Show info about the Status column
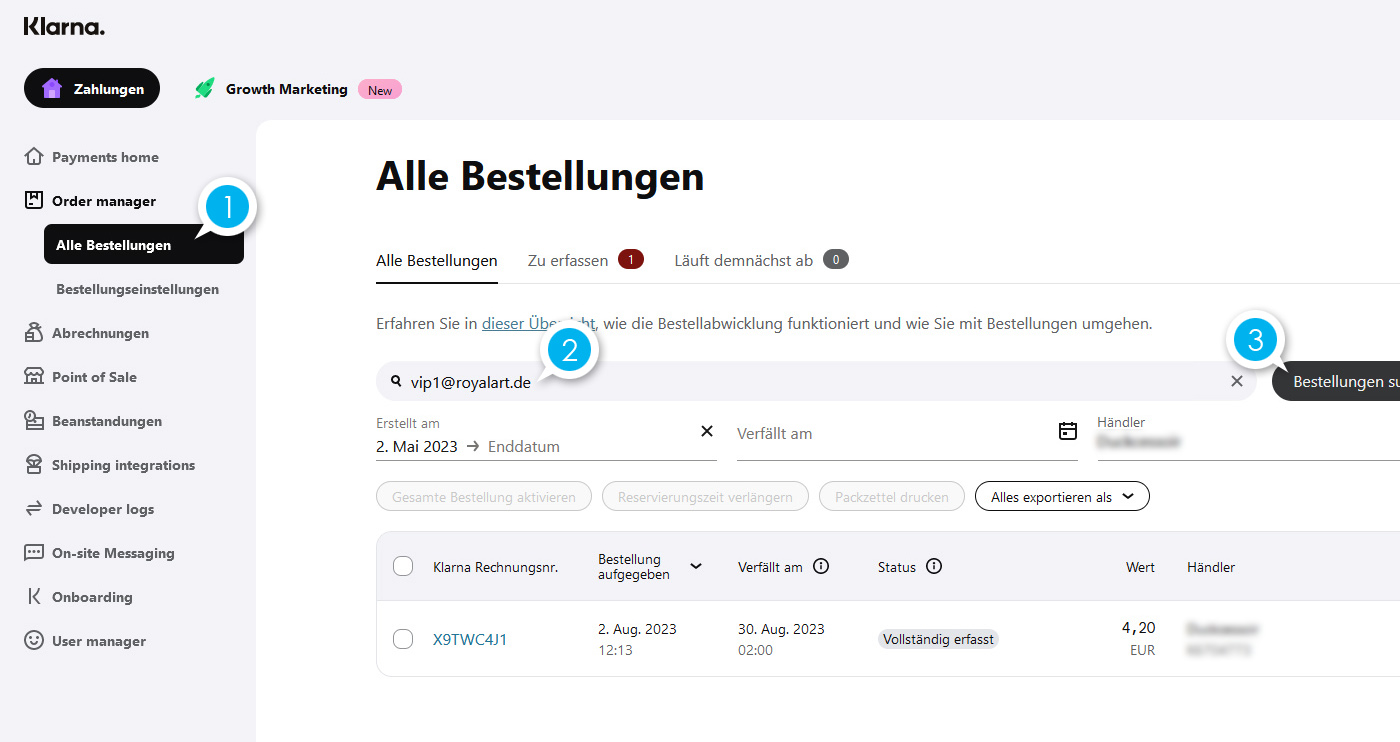 click(x=935, y=566)
